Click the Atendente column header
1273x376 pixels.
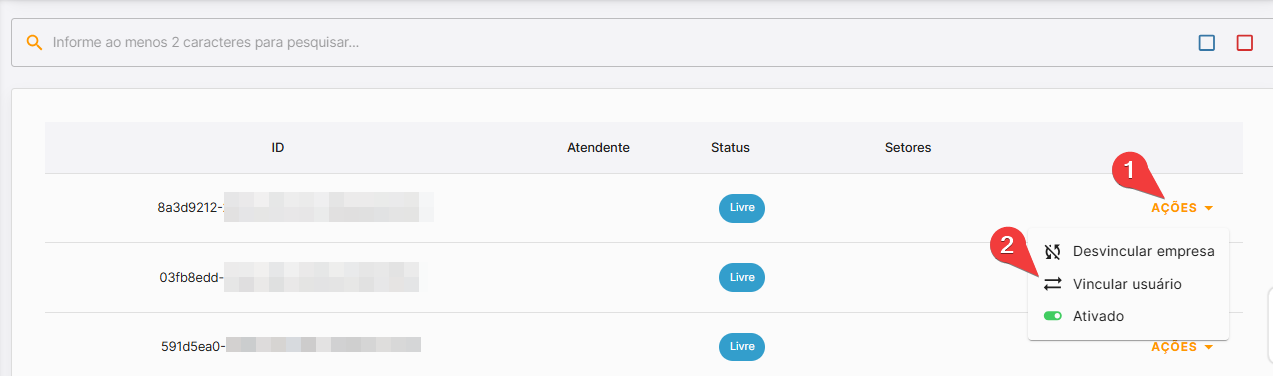click(598, 147)
